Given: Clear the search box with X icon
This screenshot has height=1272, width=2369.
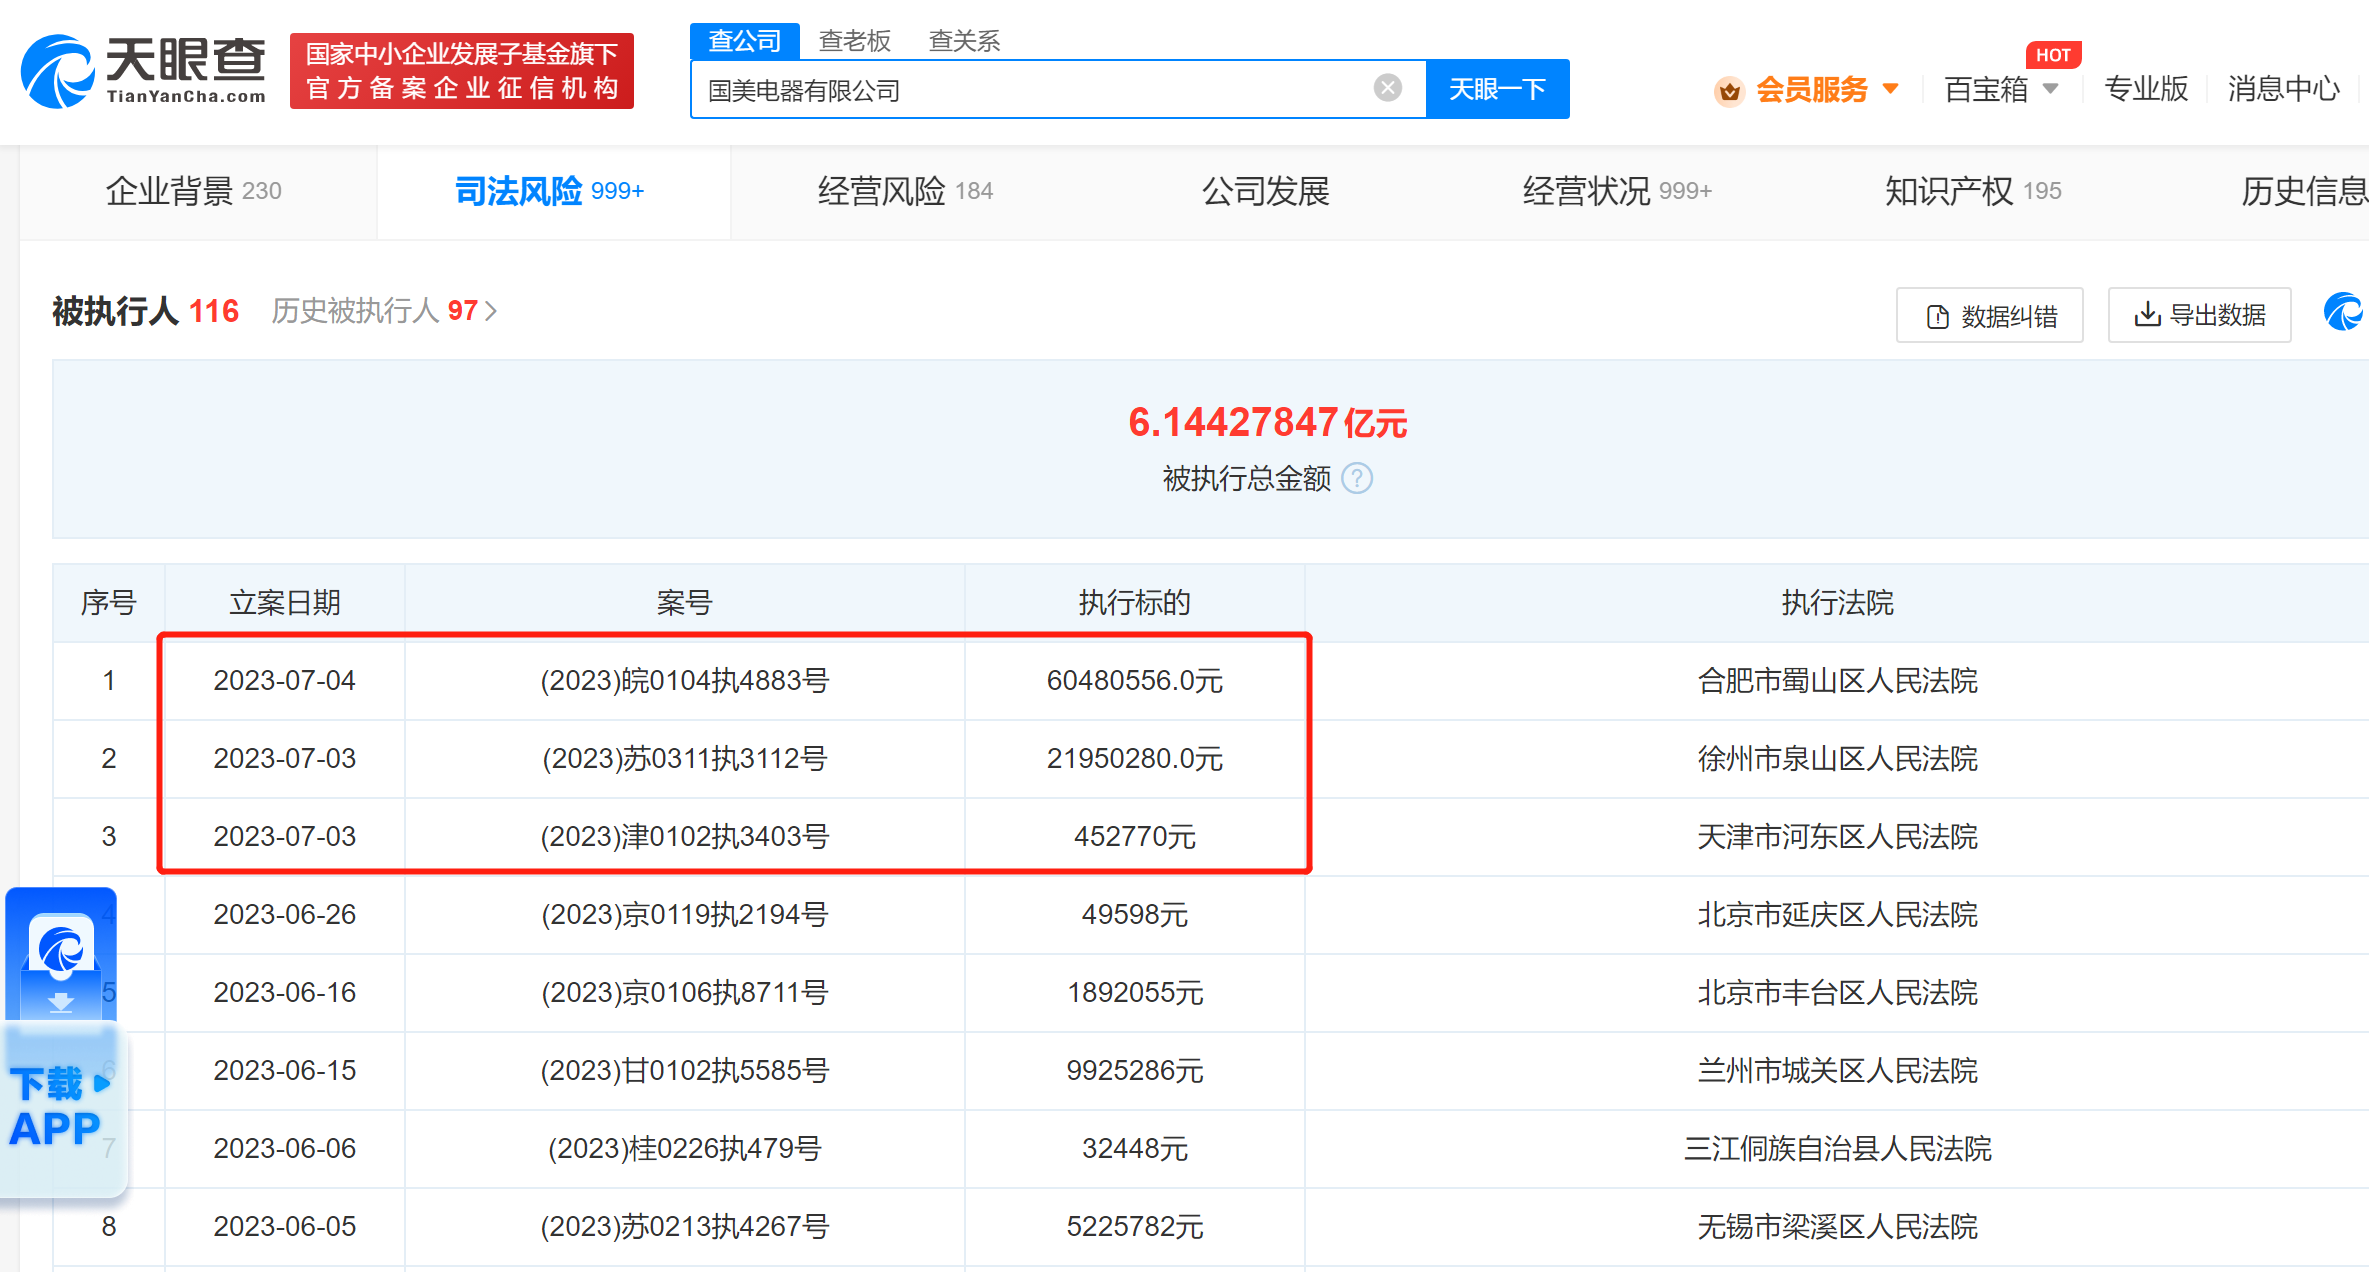Looking at the screenshot, I should [x=1387, y=88].
